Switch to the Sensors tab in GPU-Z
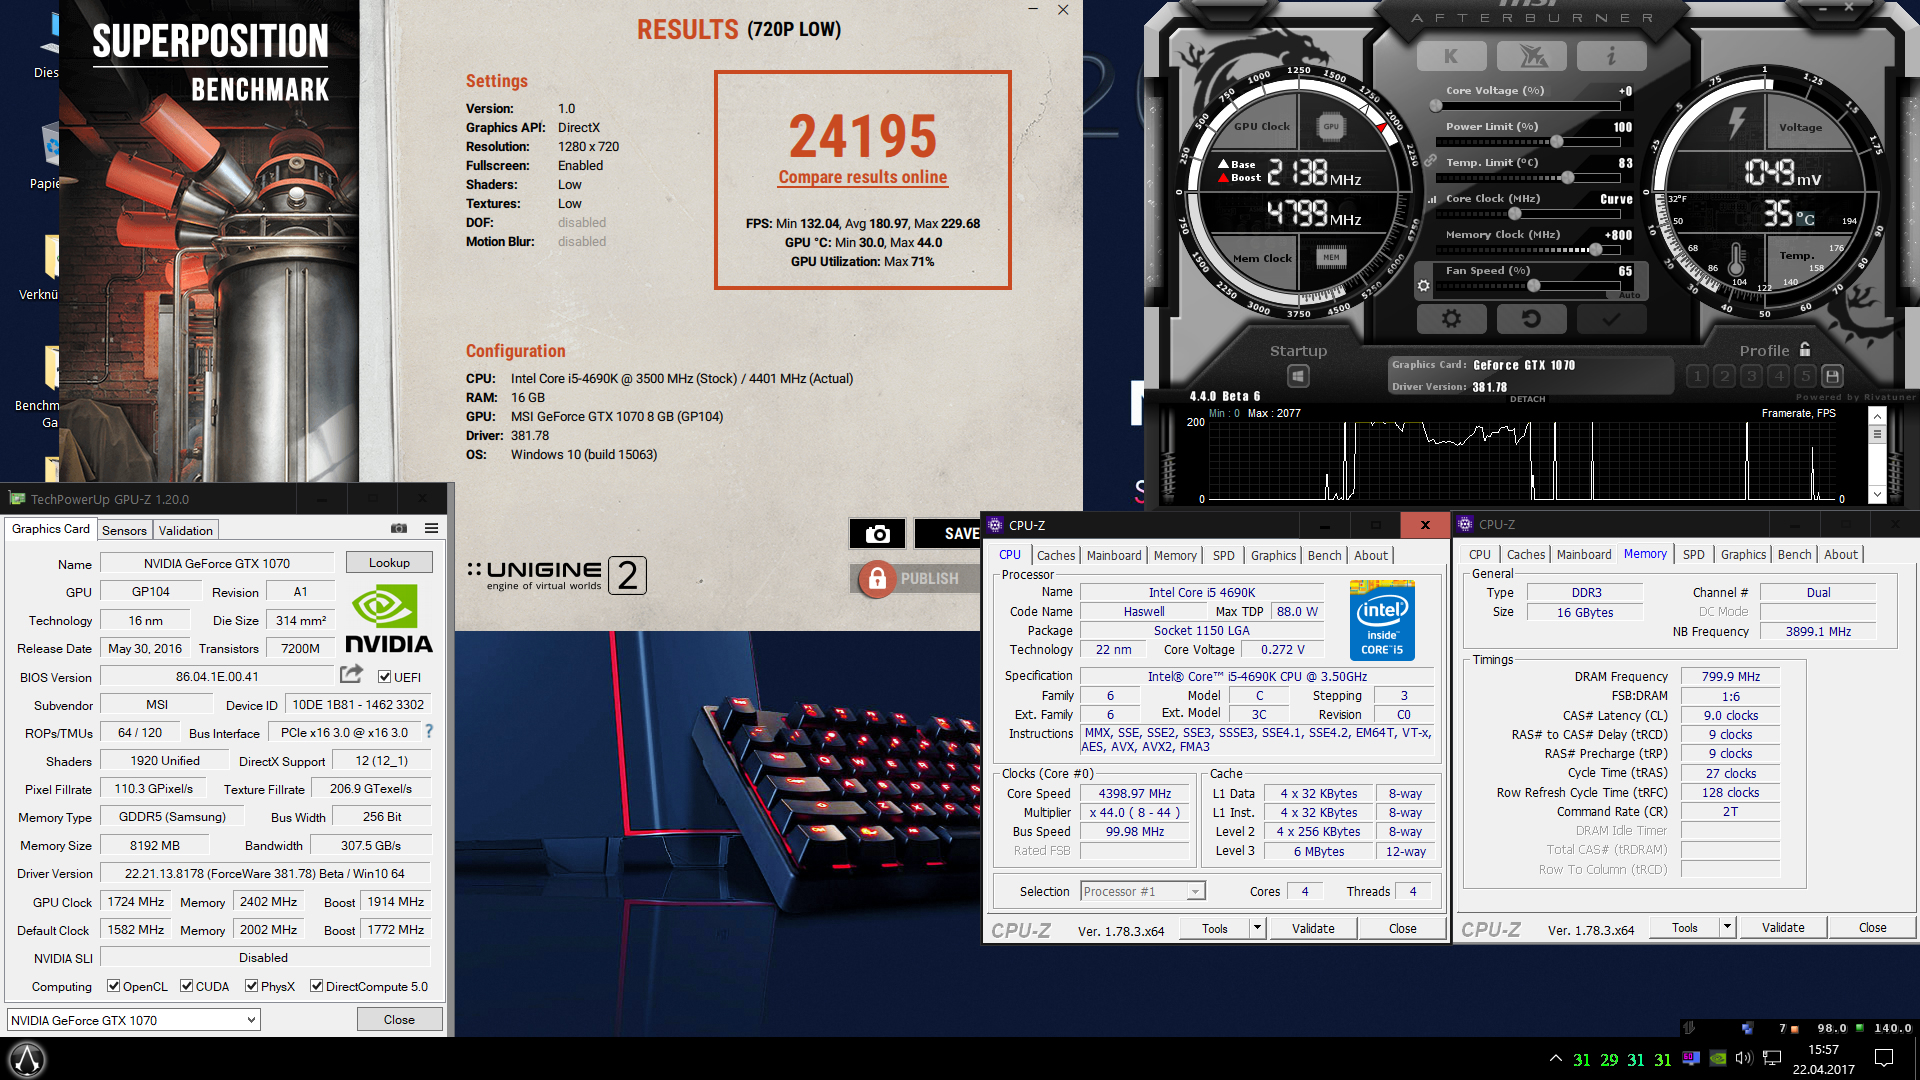This screenshot has width=1920, height=1080. (x=124, y=530)
